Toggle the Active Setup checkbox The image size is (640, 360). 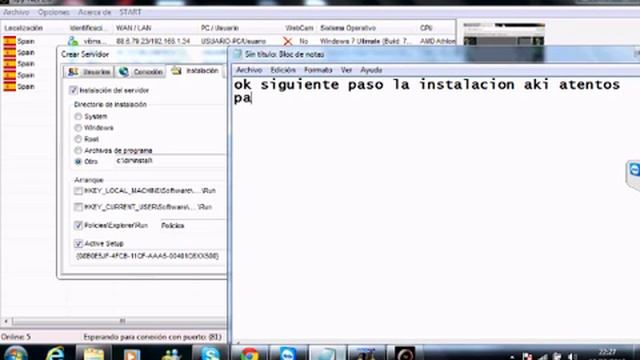pos(78,244)
